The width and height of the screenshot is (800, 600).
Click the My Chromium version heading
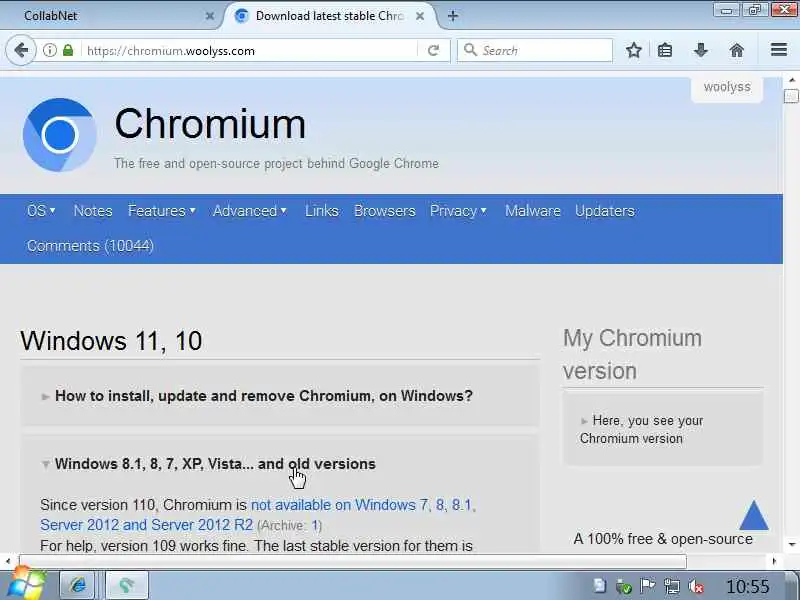click(633, 355)
